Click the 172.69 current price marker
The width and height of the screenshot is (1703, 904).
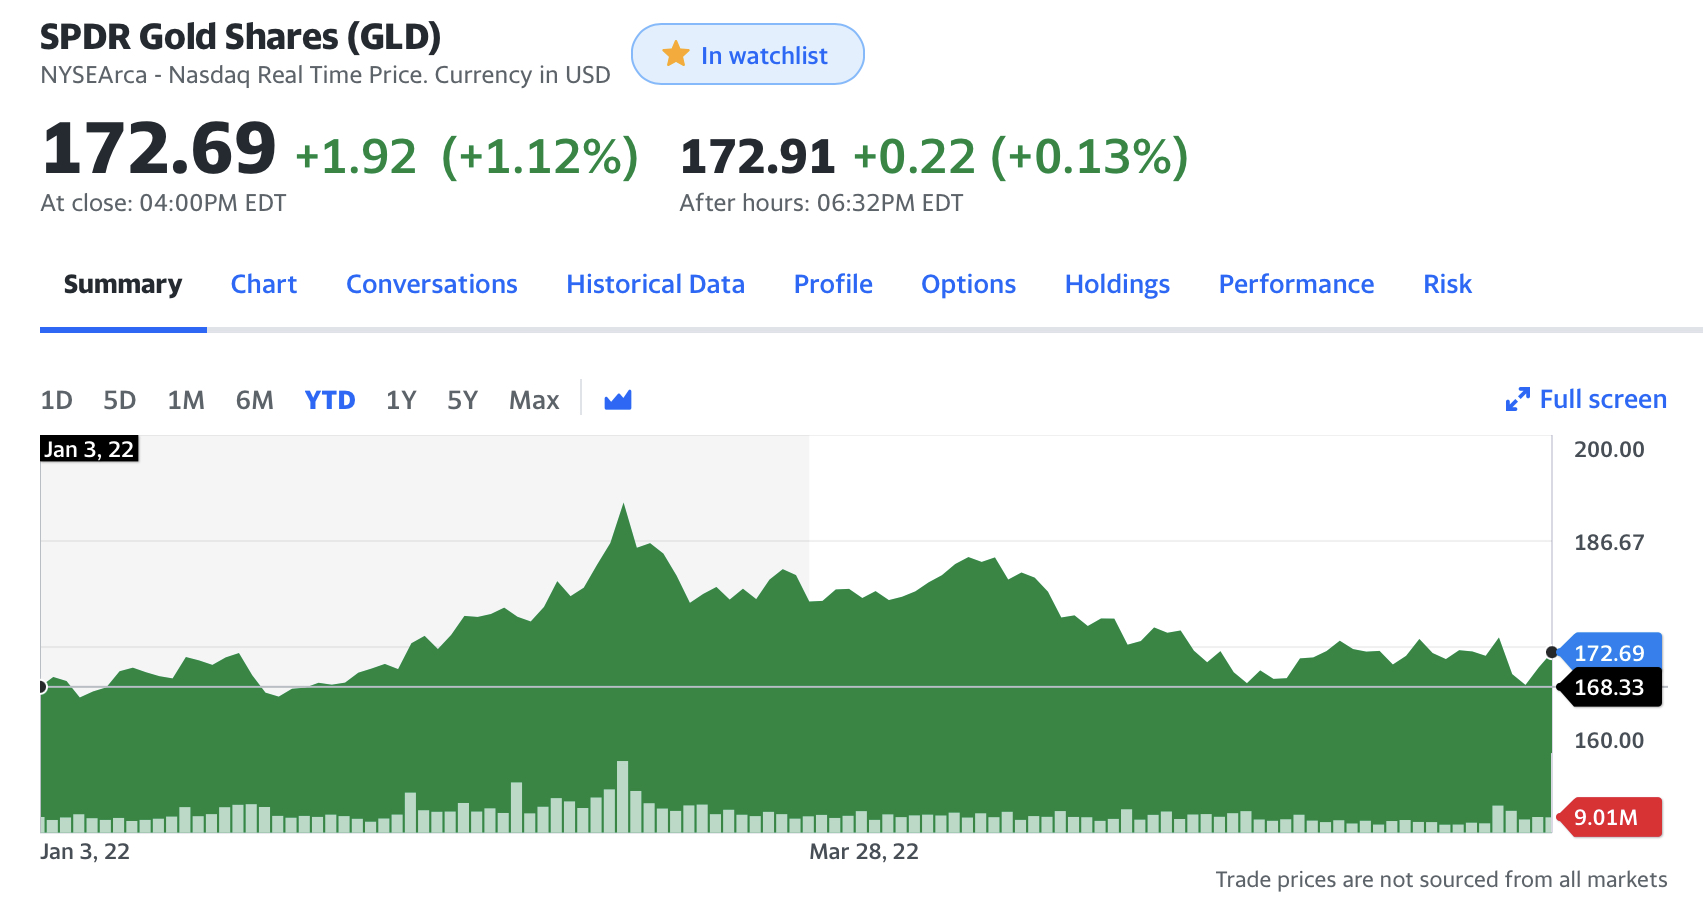coord(1608,653)
